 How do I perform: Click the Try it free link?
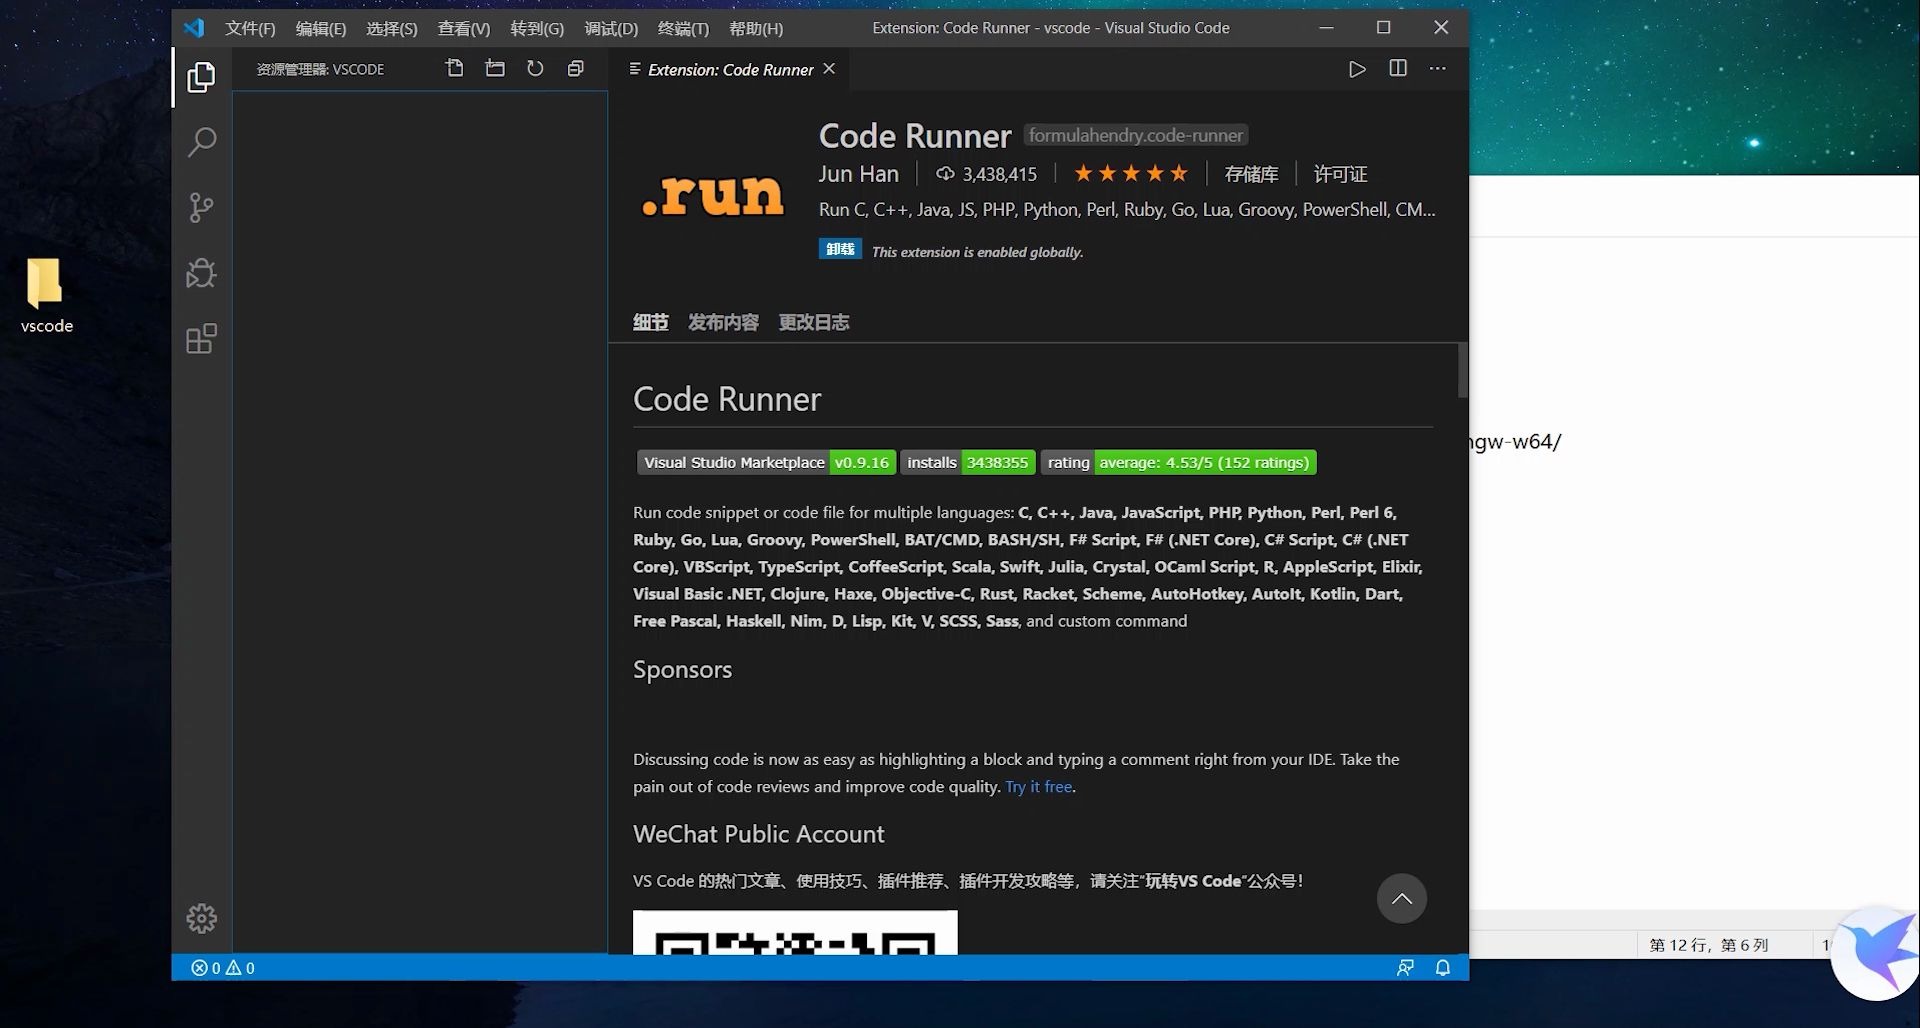(x=1038, y=786)
